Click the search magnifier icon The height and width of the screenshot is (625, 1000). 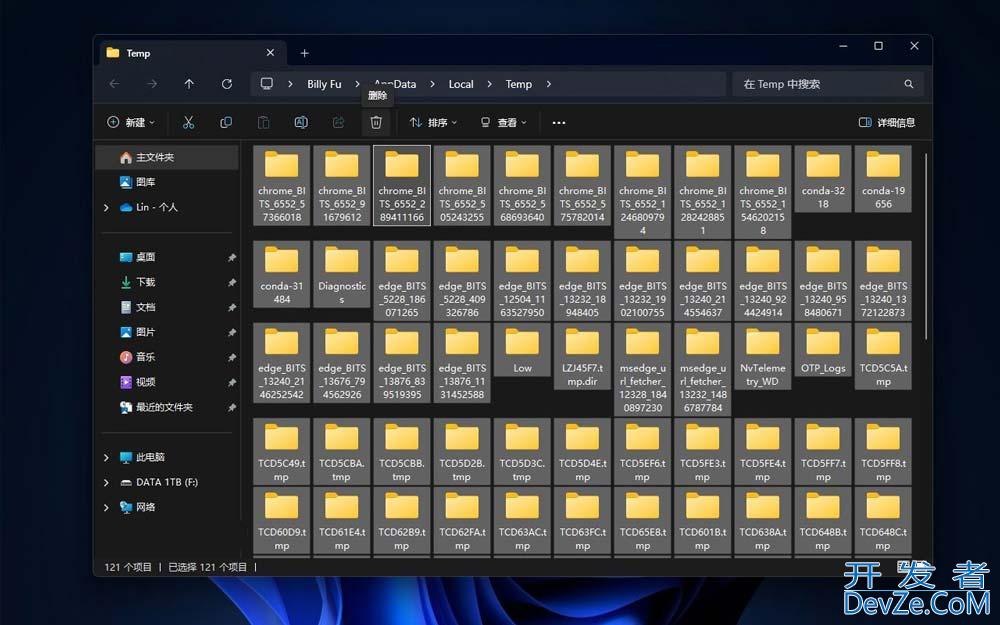(x=909, y=84)
